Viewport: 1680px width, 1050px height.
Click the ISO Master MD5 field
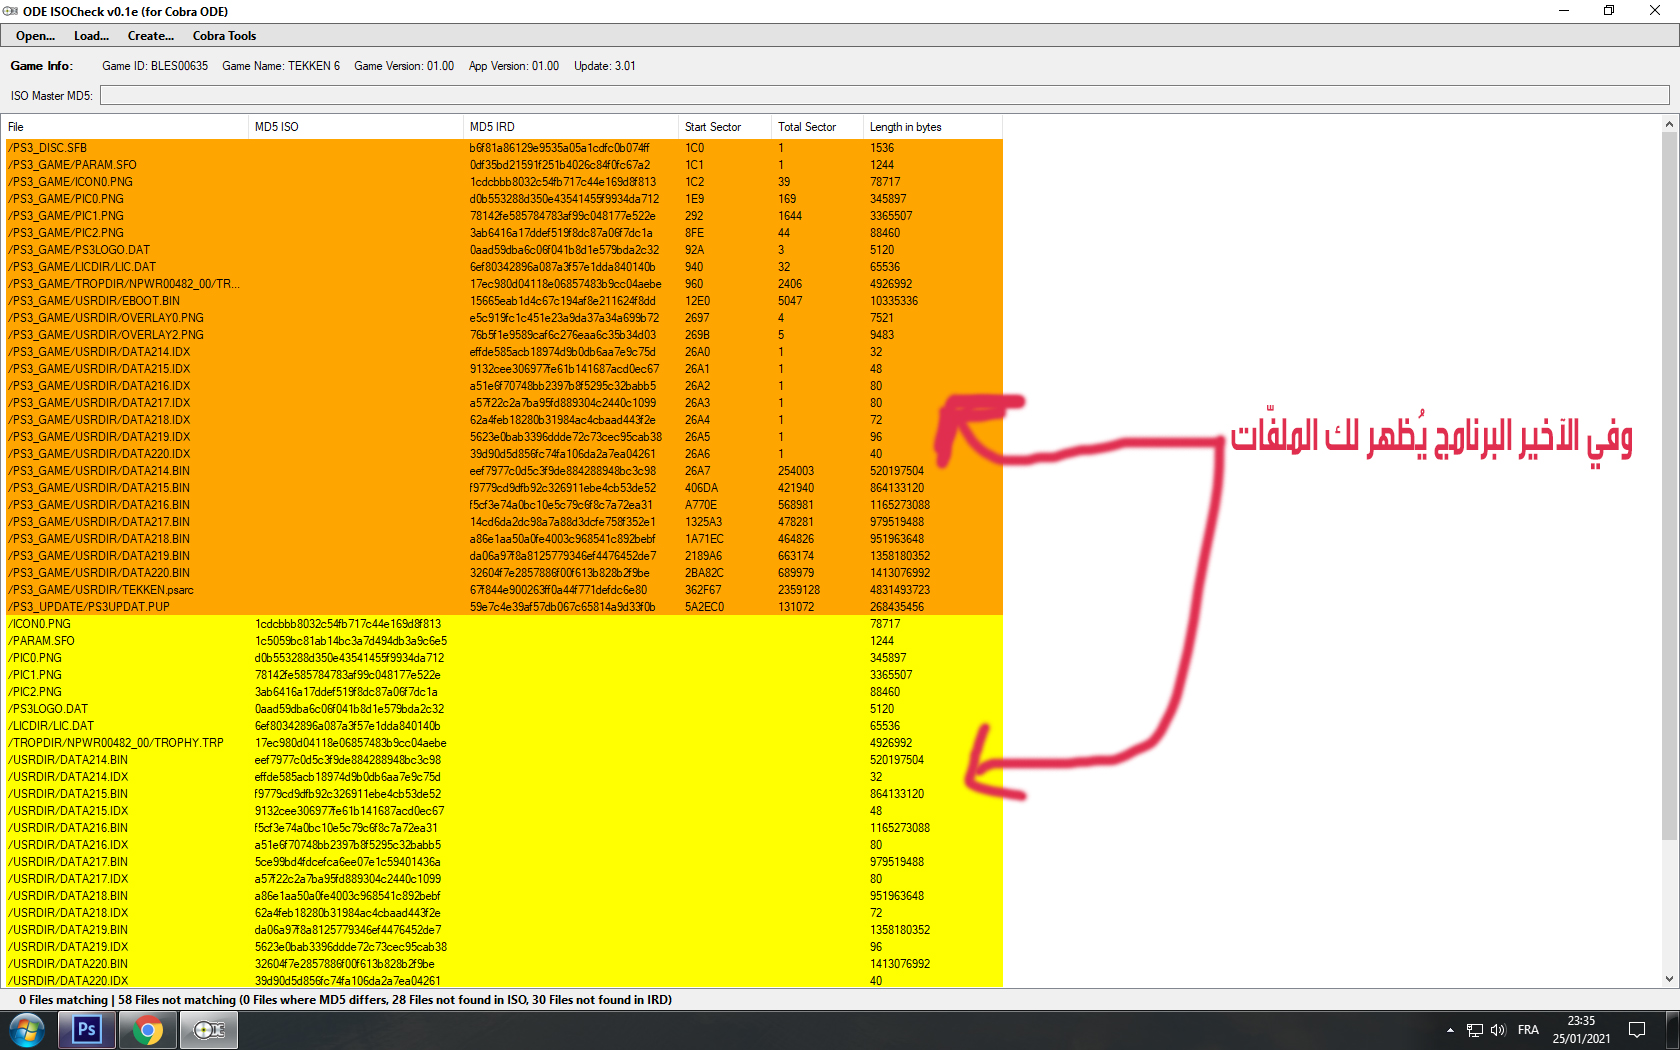[884, 95]
